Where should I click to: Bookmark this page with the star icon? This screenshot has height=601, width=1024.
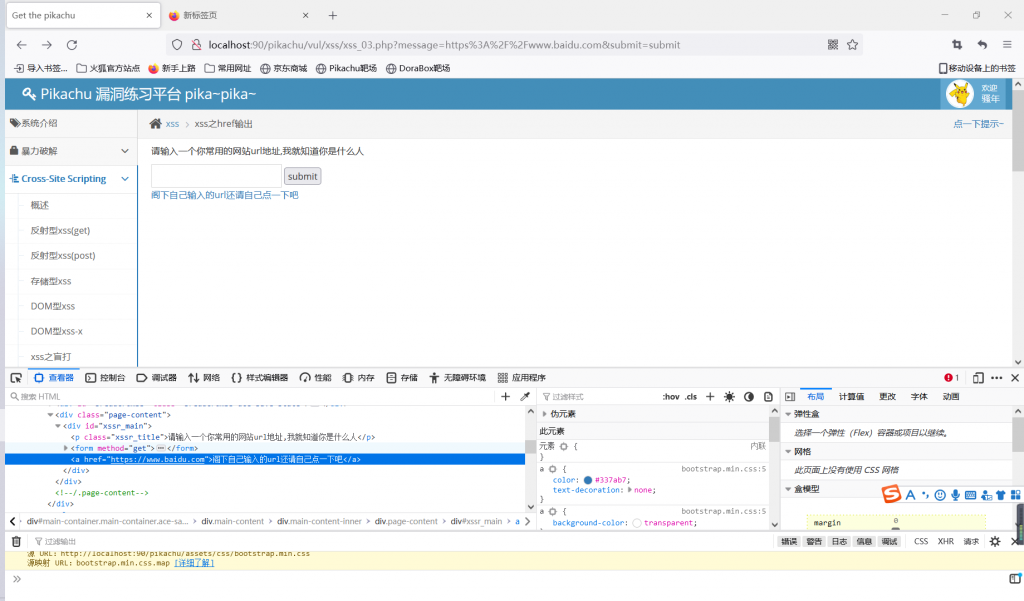(853, 45)
